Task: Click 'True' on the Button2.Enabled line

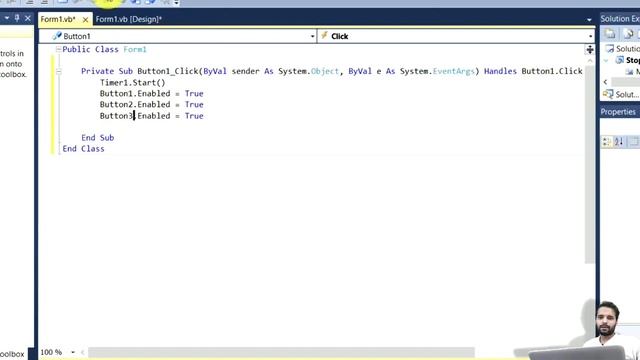Action: 194,104
